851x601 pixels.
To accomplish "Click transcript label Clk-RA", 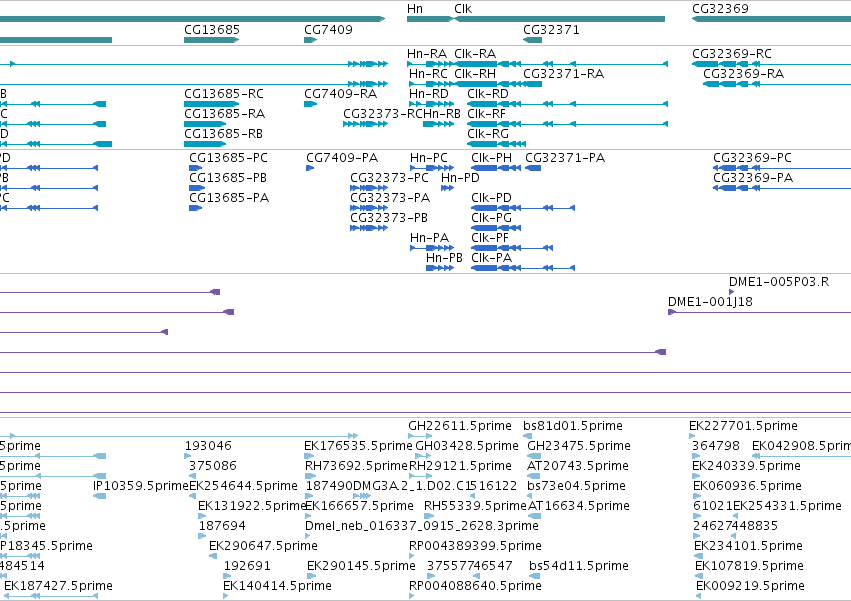I will 475,54.
